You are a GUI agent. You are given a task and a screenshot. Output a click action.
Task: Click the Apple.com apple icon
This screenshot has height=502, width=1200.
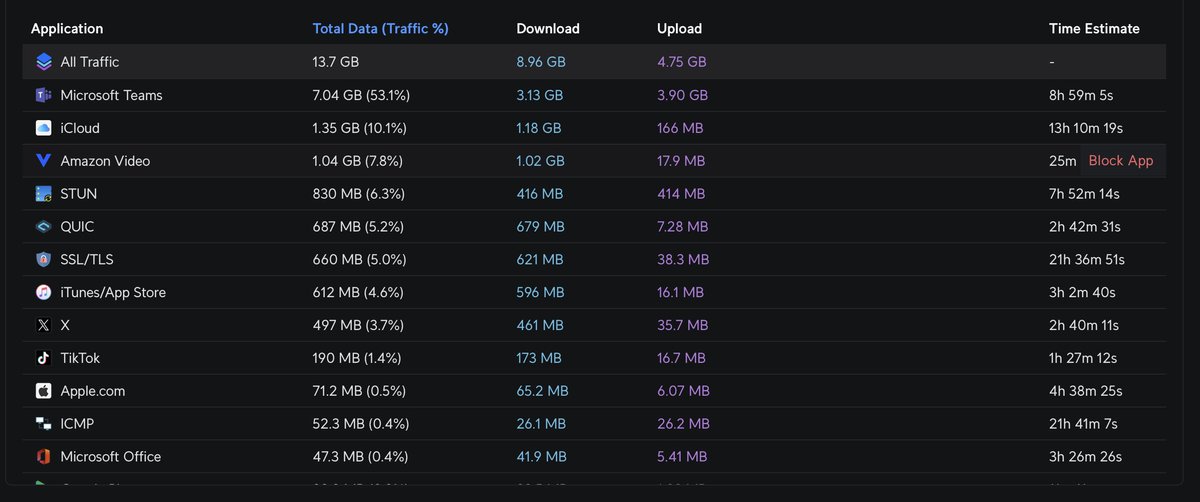click(x=43, y=391)
